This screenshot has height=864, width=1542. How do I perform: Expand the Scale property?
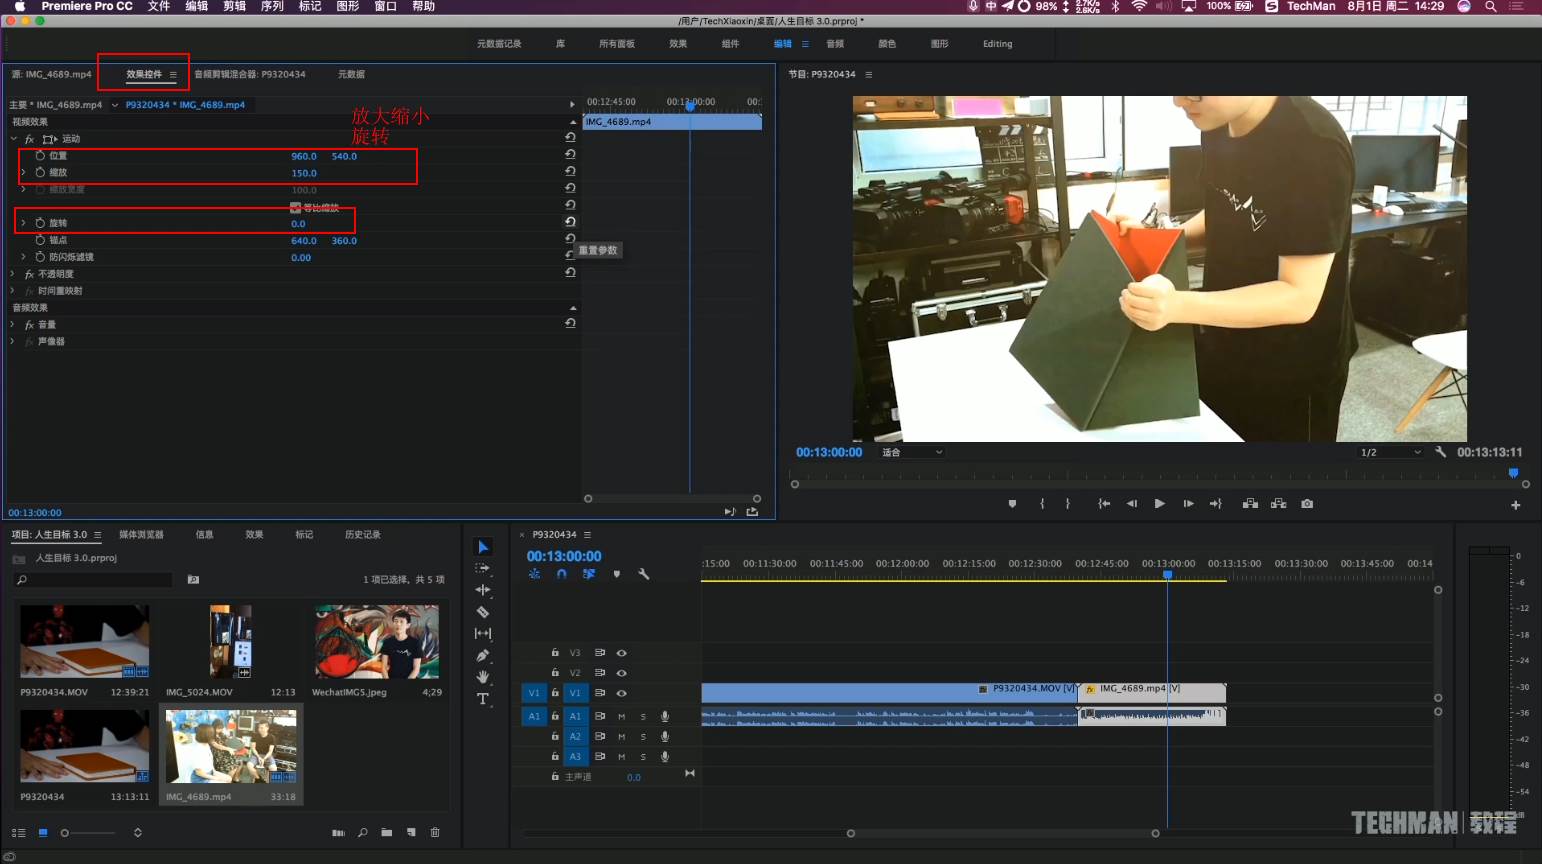coord(23,172)
